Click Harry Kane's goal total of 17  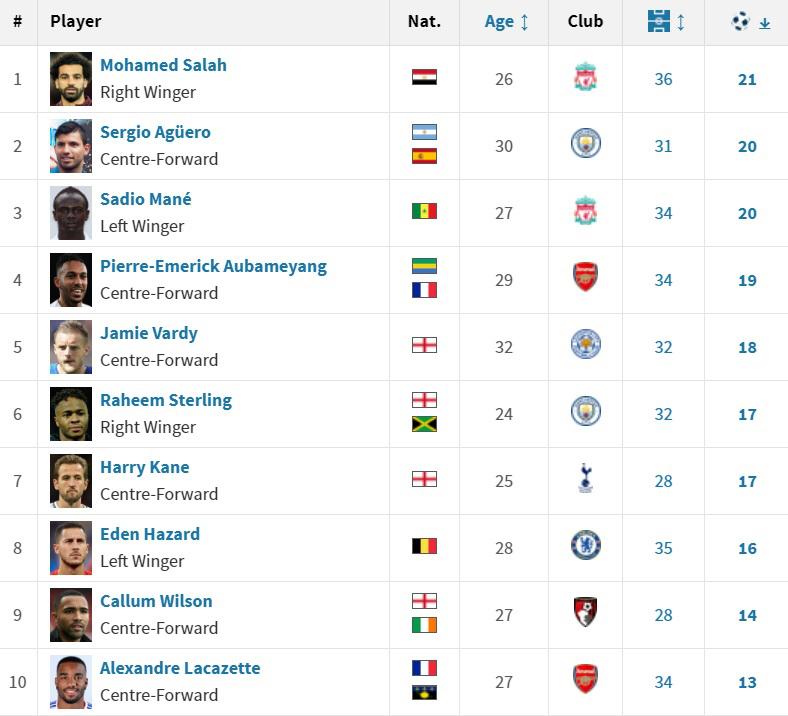pos(747,481)
